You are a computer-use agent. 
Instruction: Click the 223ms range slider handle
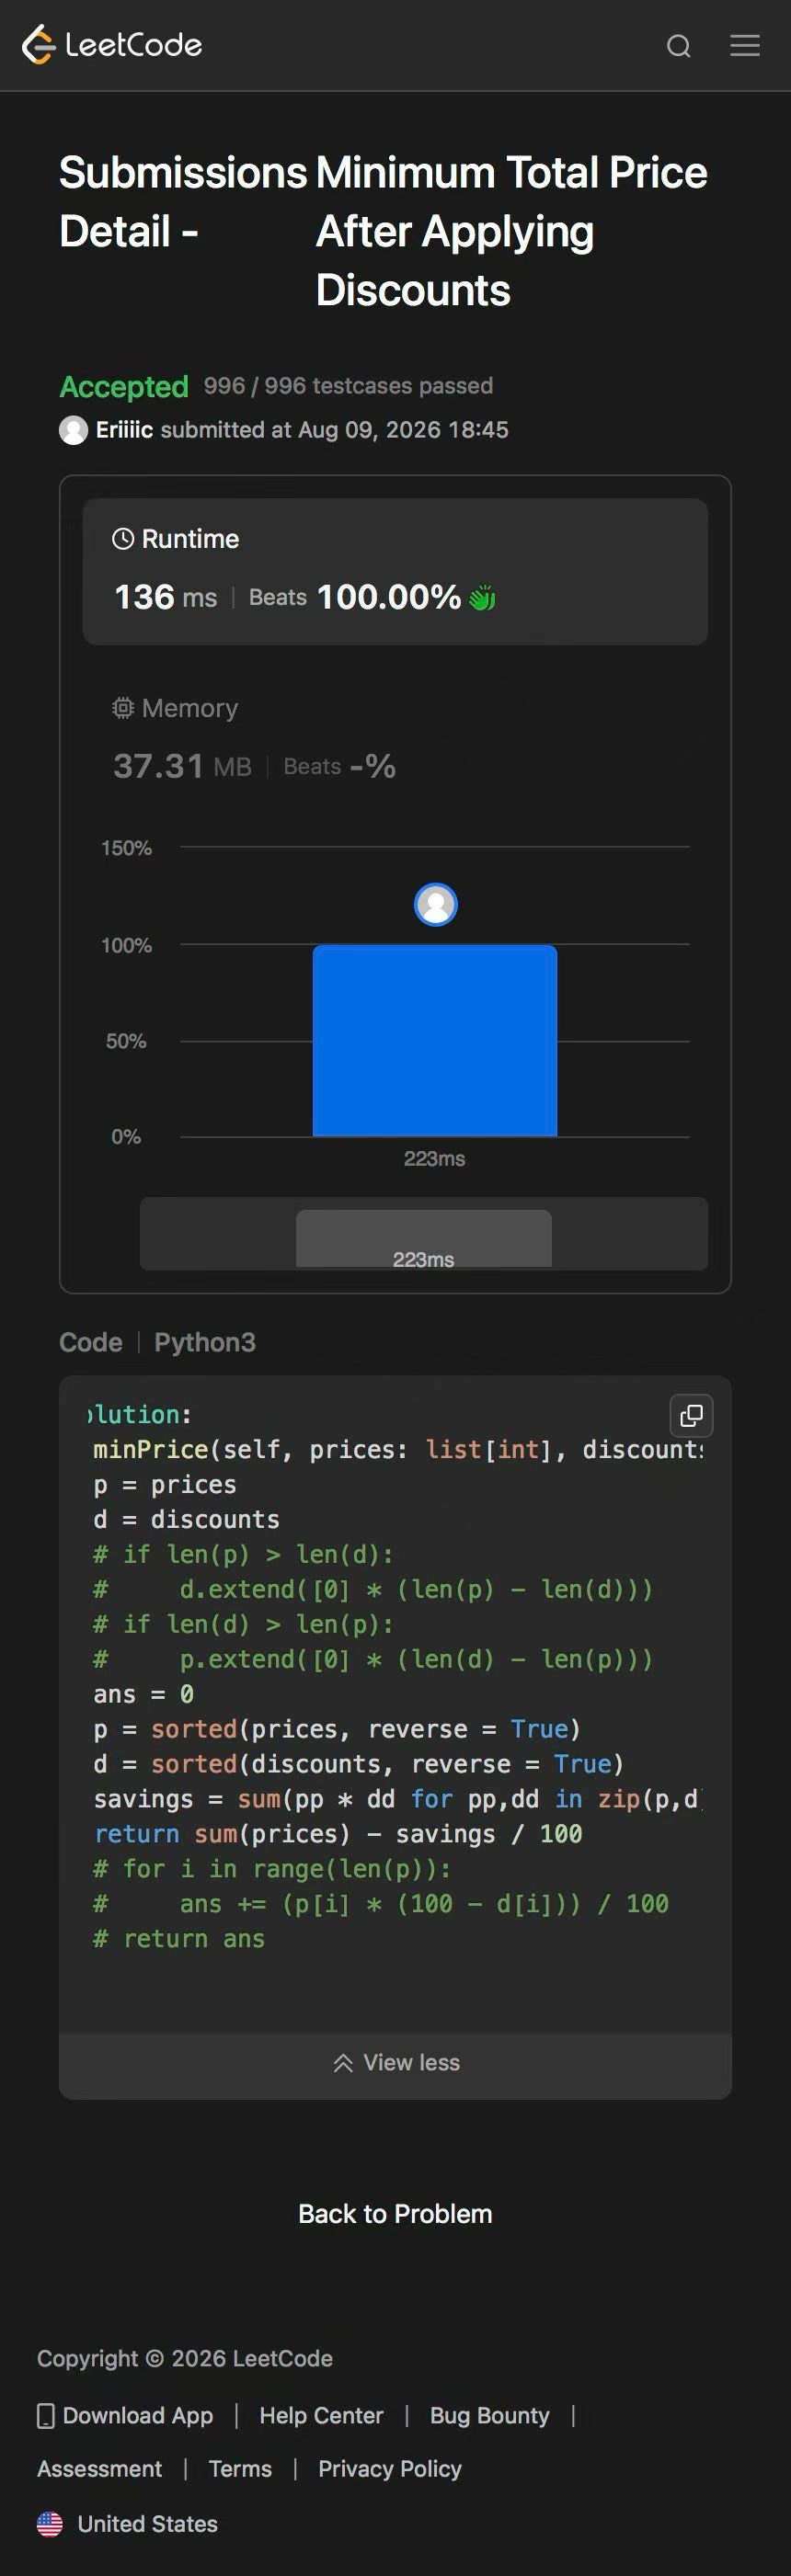424,1239
